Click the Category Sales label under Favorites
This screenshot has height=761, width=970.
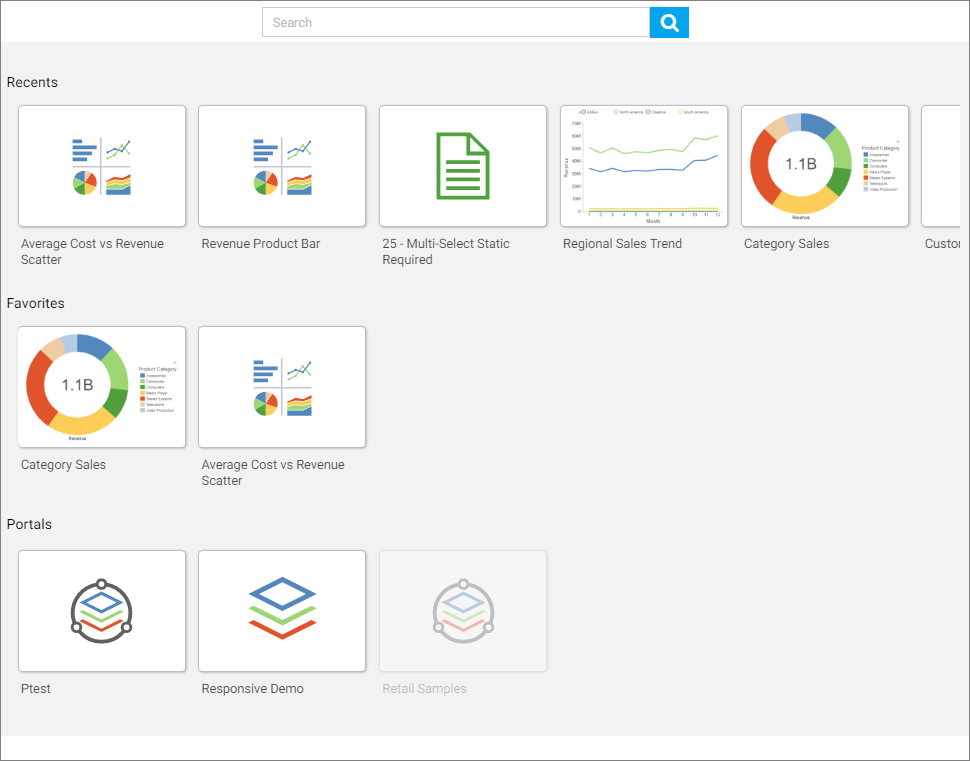[x=63, y=465]
